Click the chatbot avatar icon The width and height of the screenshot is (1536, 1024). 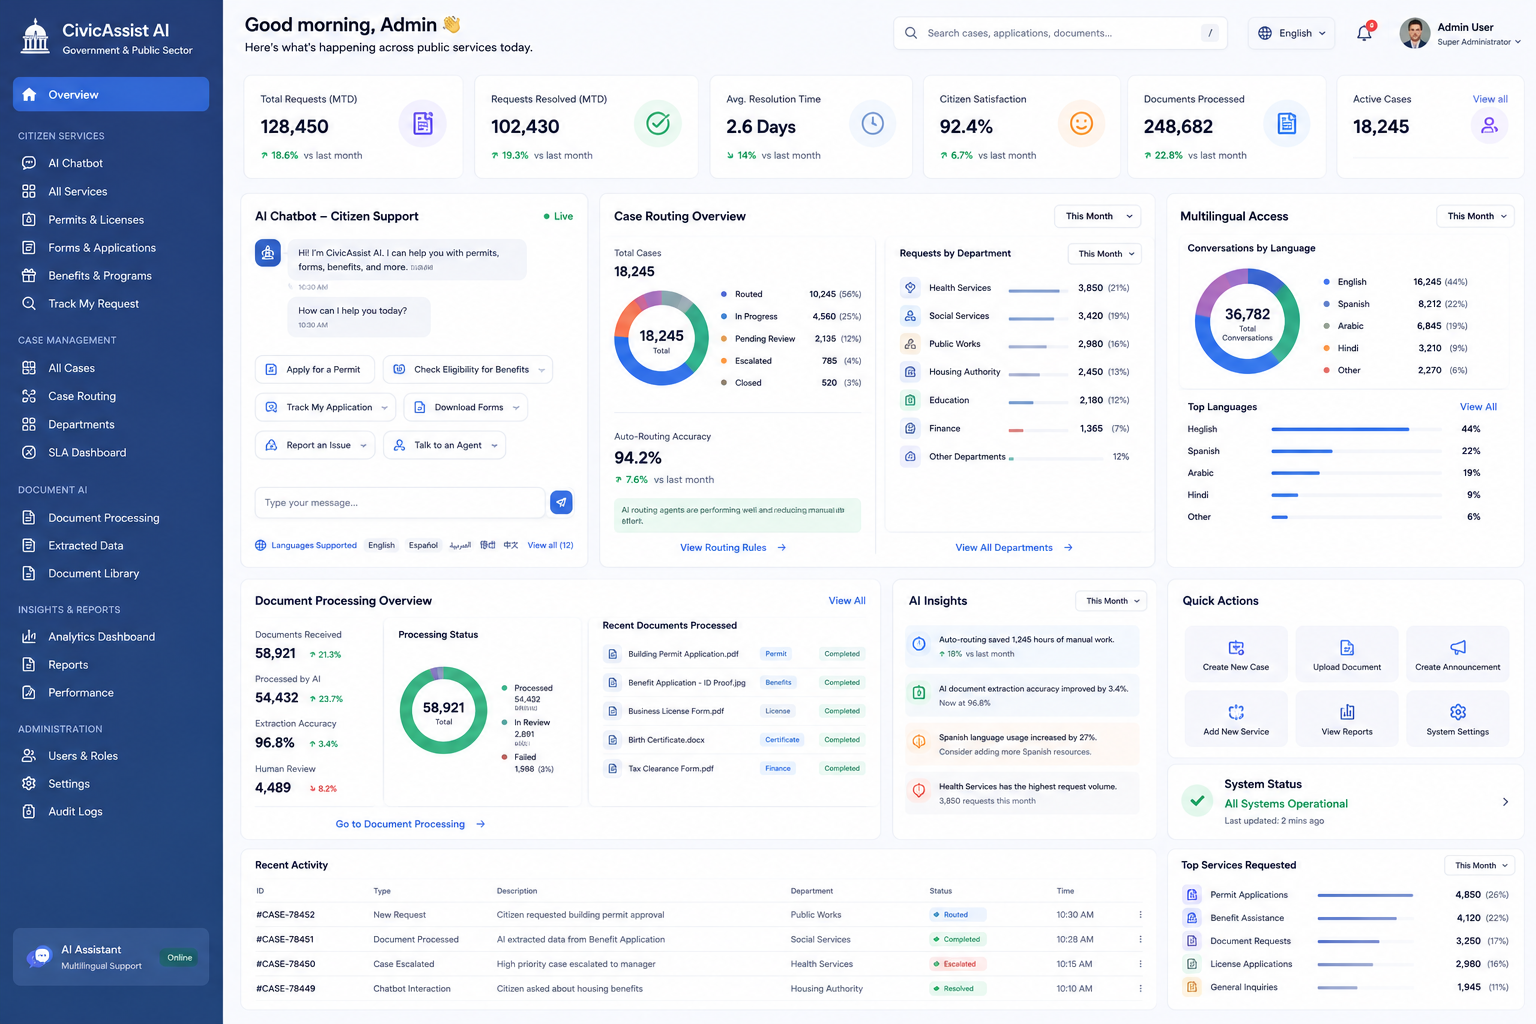(268, 253)
